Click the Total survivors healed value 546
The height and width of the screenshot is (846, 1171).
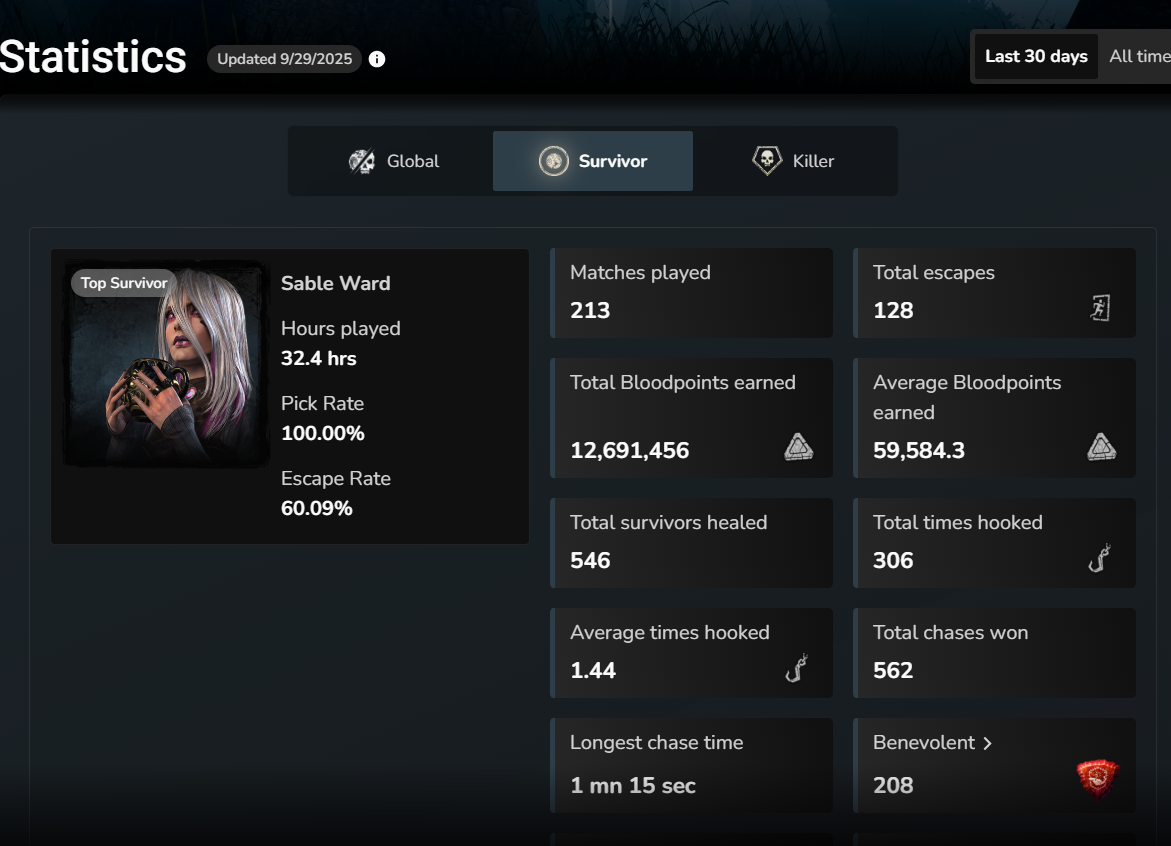tap(590, 561)
